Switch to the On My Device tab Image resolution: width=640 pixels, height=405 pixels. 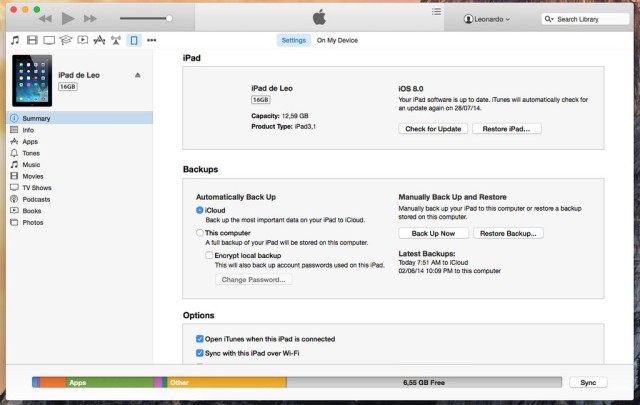337,40
